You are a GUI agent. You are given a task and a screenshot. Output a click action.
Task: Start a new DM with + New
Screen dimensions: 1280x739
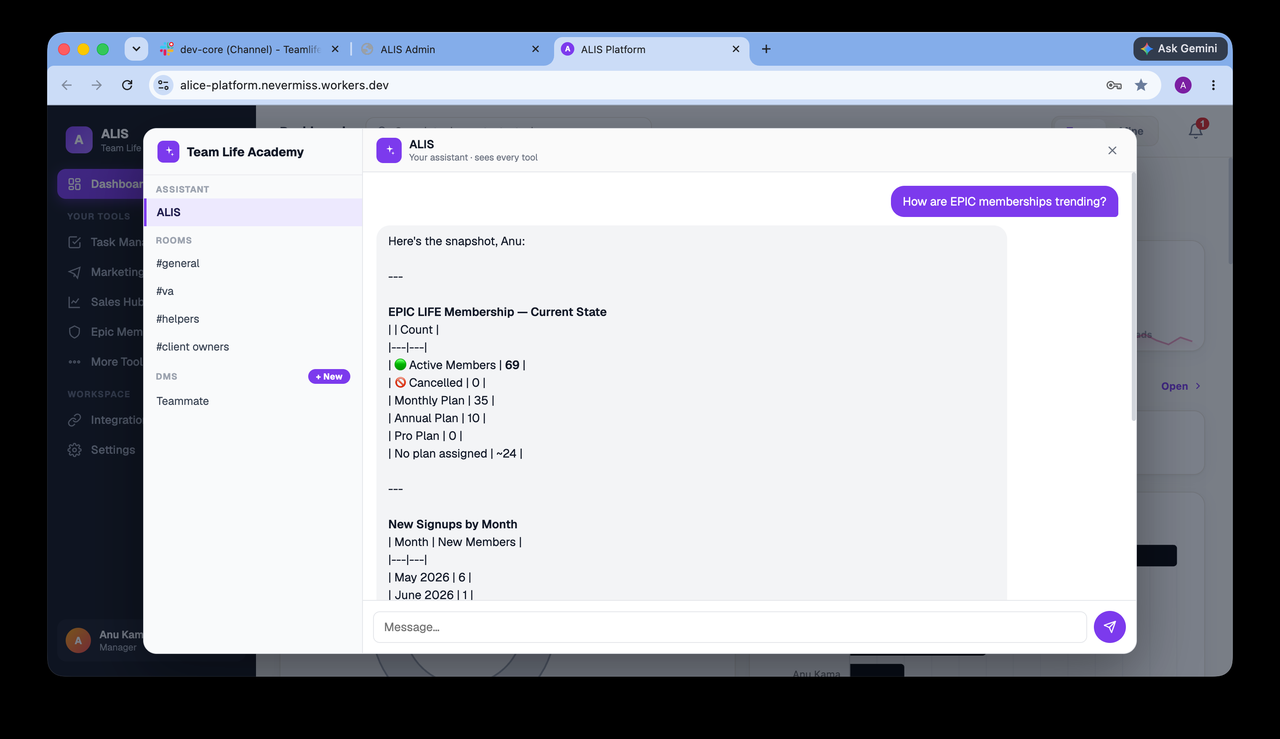(329, 377)
